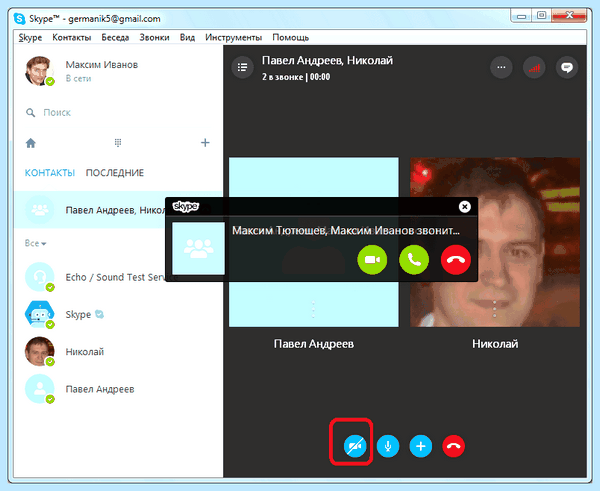Answer incoming call with audio only
Screen dimensions: 600x491
click(x=414, y=260)
